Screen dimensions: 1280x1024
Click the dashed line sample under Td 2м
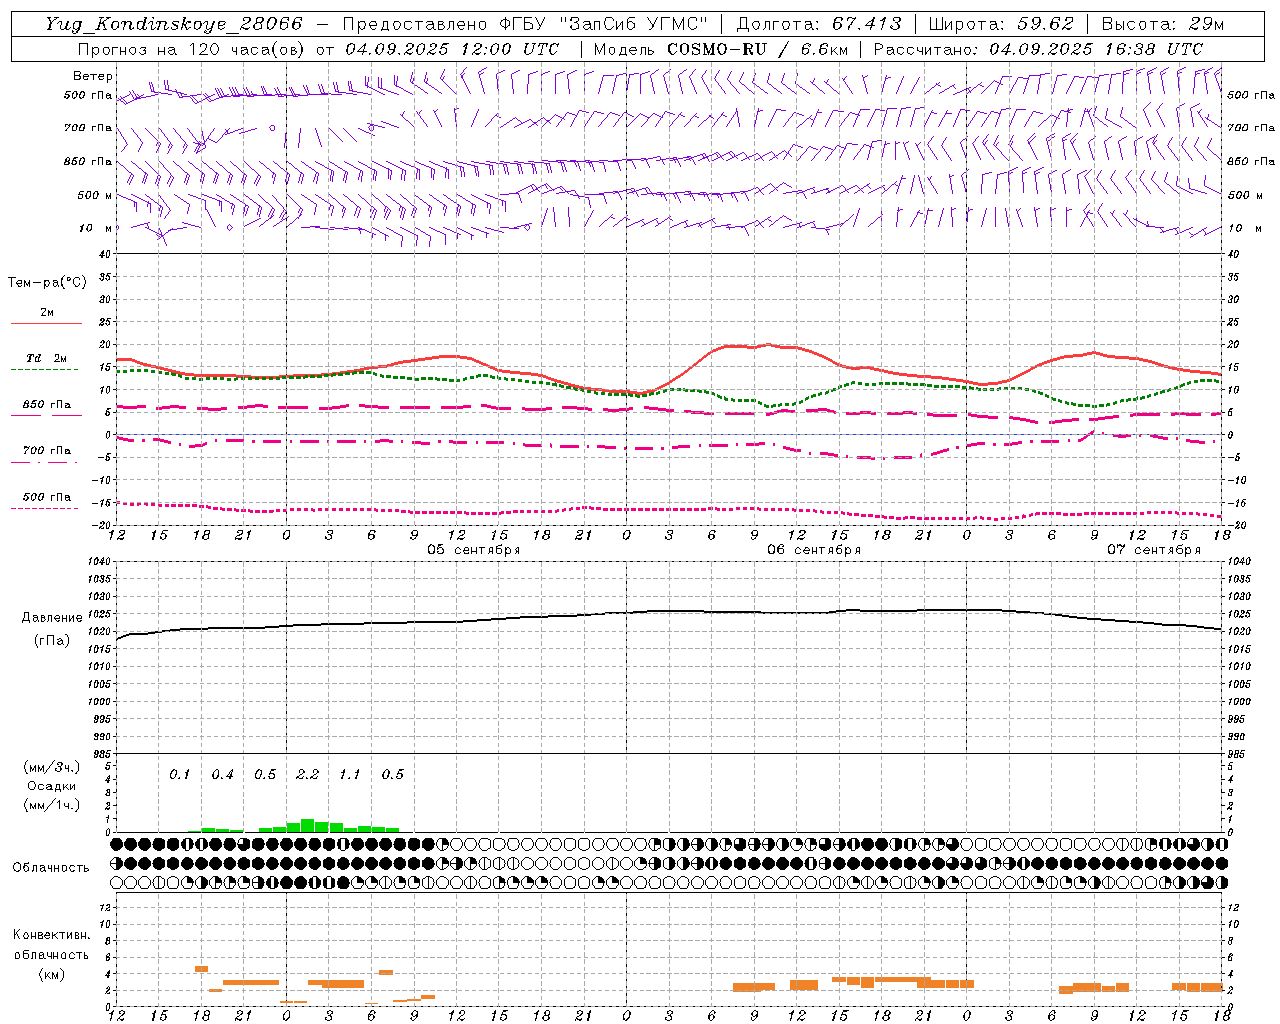coord(45,370)
